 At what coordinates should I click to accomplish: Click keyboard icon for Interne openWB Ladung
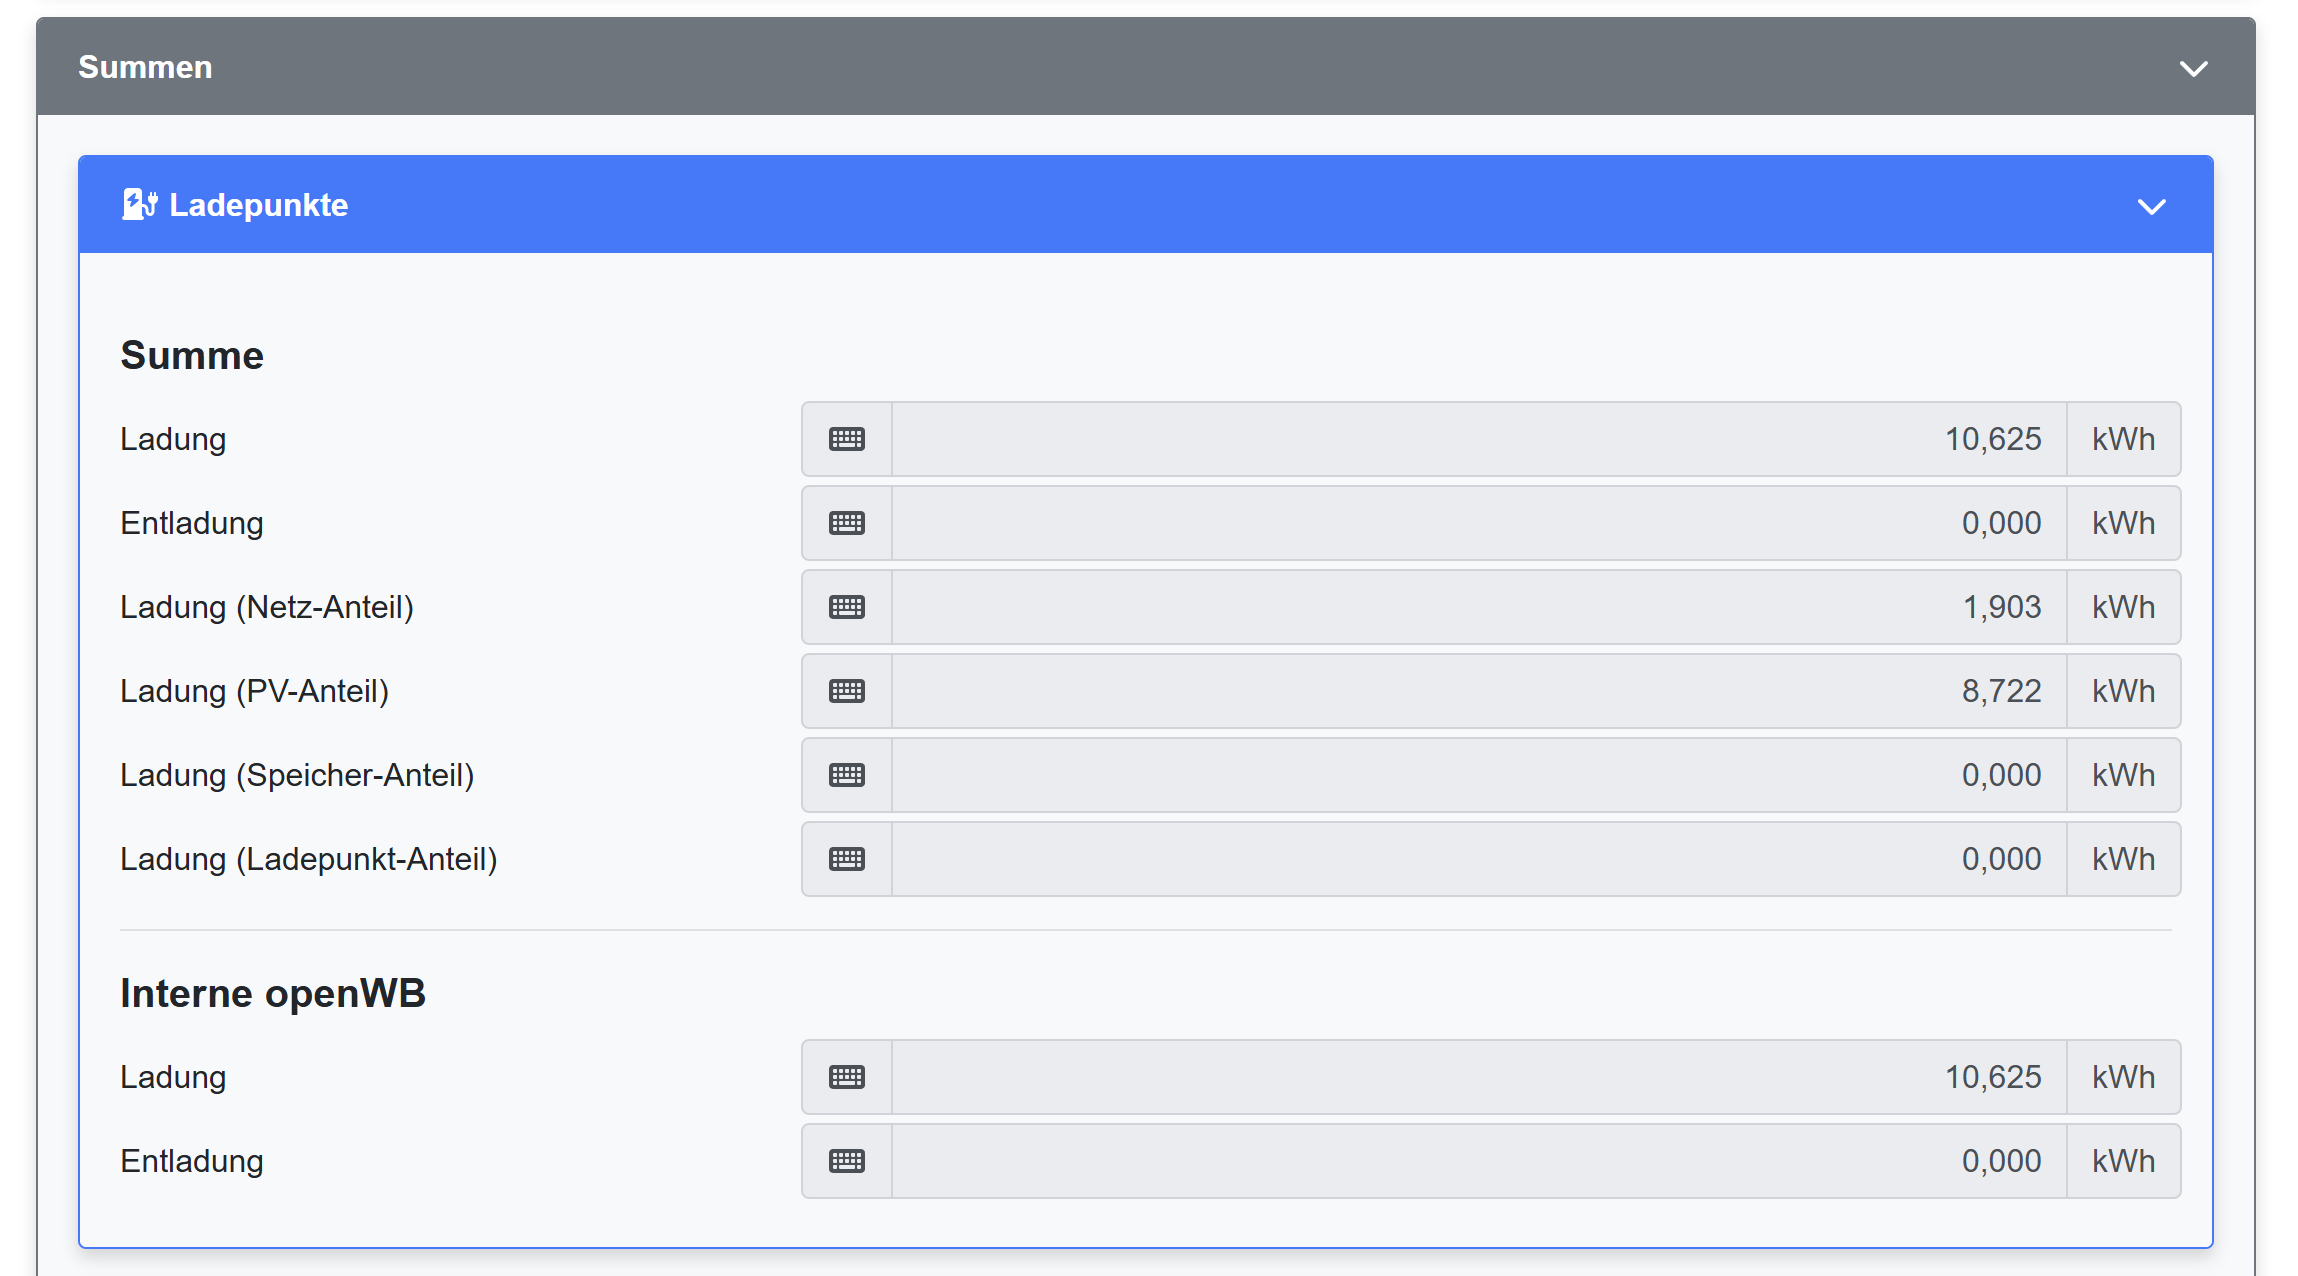[x=846, y=1077]
